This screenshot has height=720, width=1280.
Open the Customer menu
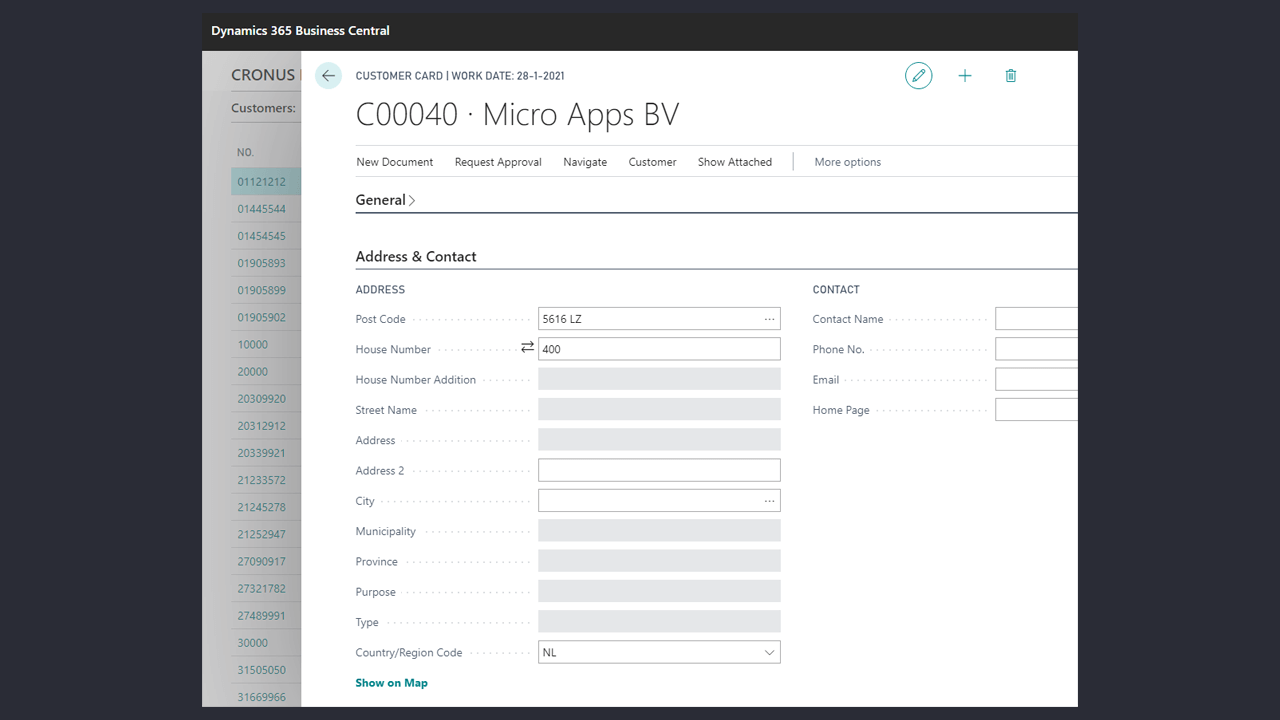[x=653, y=162]
